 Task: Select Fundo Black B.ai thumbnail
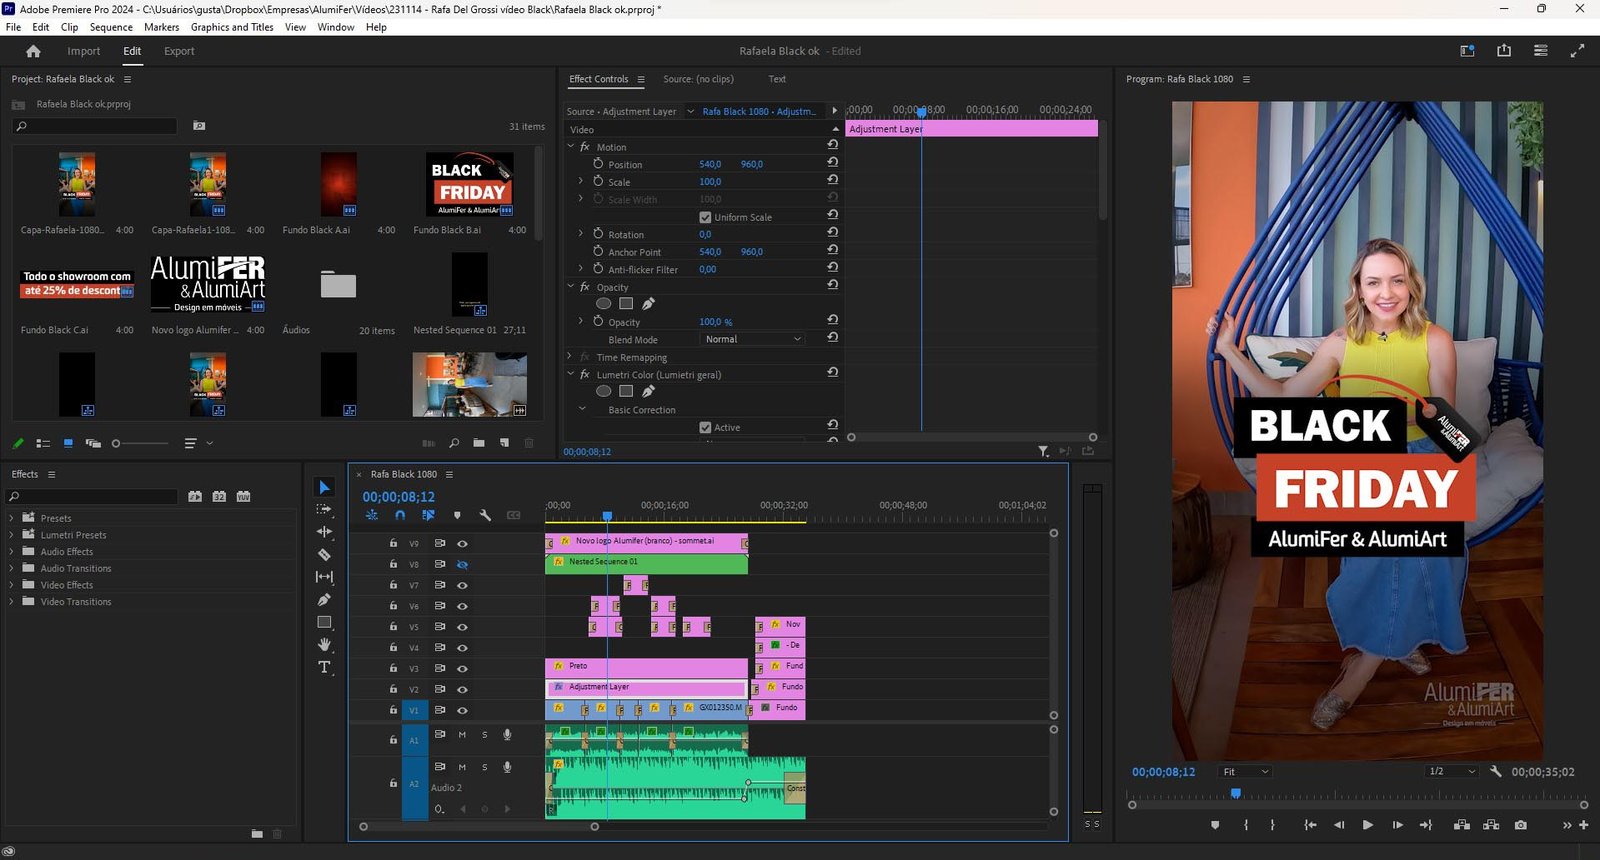point(470,185)
